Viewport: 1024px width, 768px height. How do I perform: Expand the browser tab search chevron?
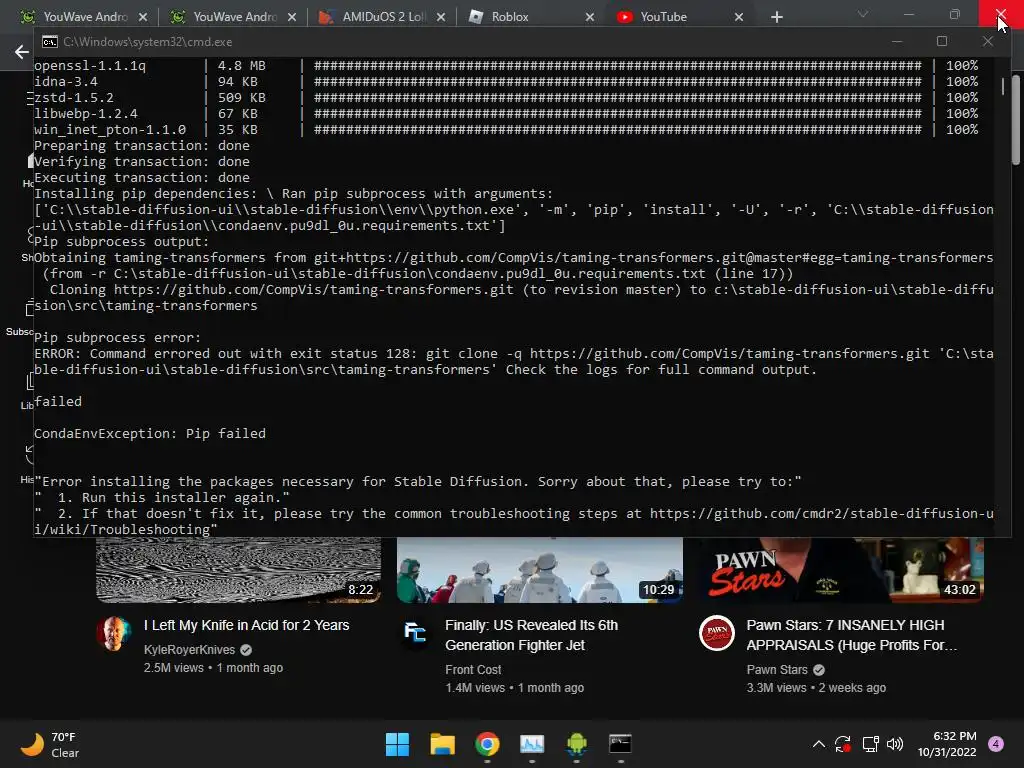click(x=863, y=14)
